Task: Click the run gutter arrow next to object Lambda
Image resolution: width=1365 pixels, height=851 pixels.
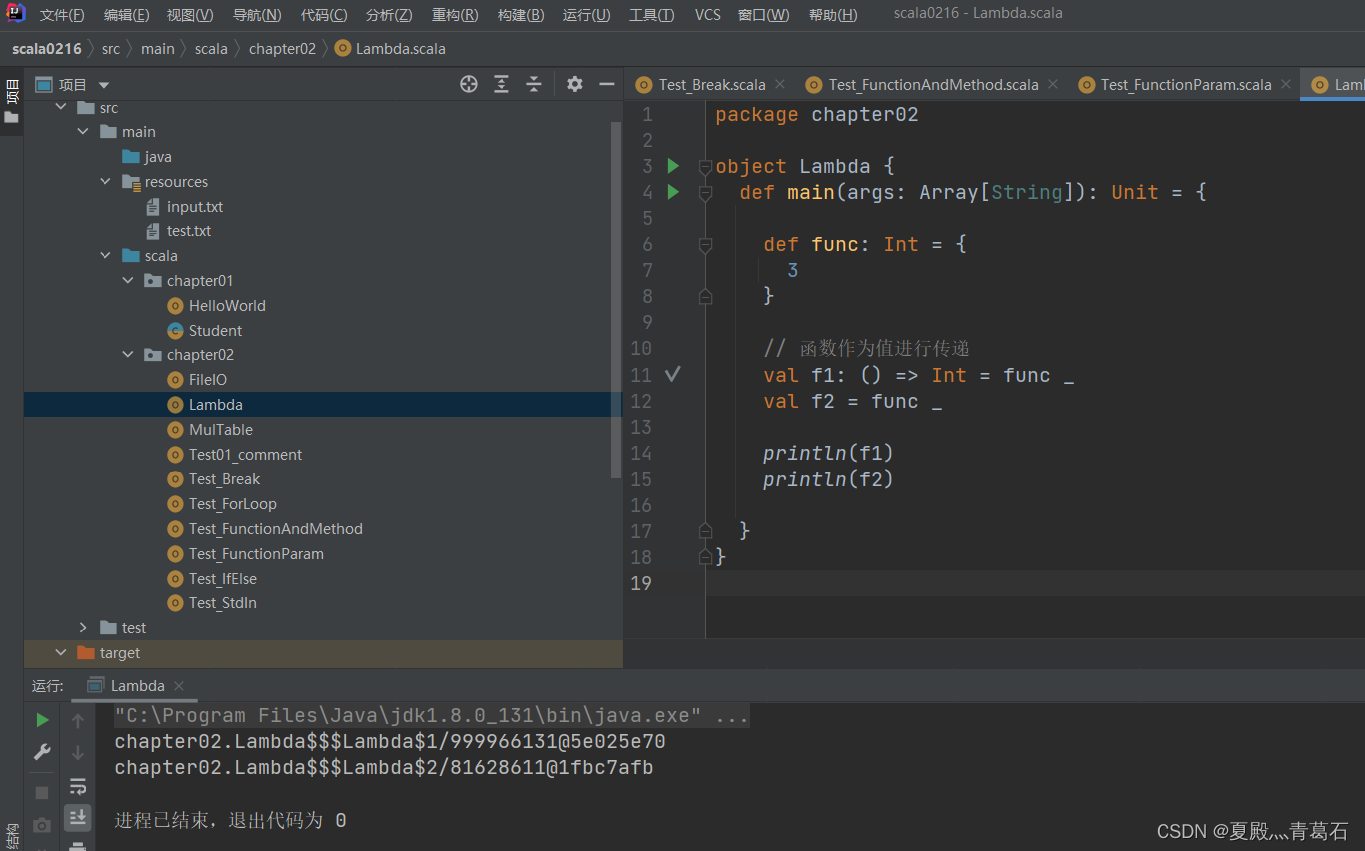Action: pyautogui.click(x=673, y=166)
